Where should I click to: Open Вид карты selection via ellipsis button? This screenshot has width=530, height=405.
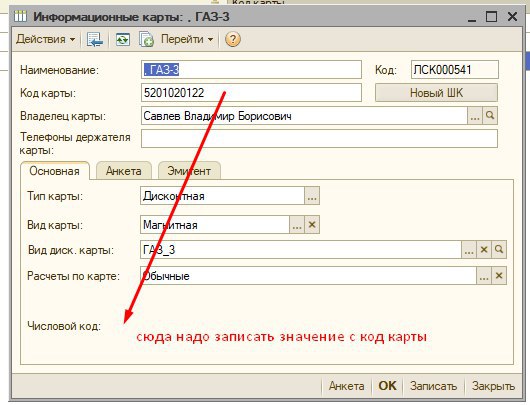[297, 225]
